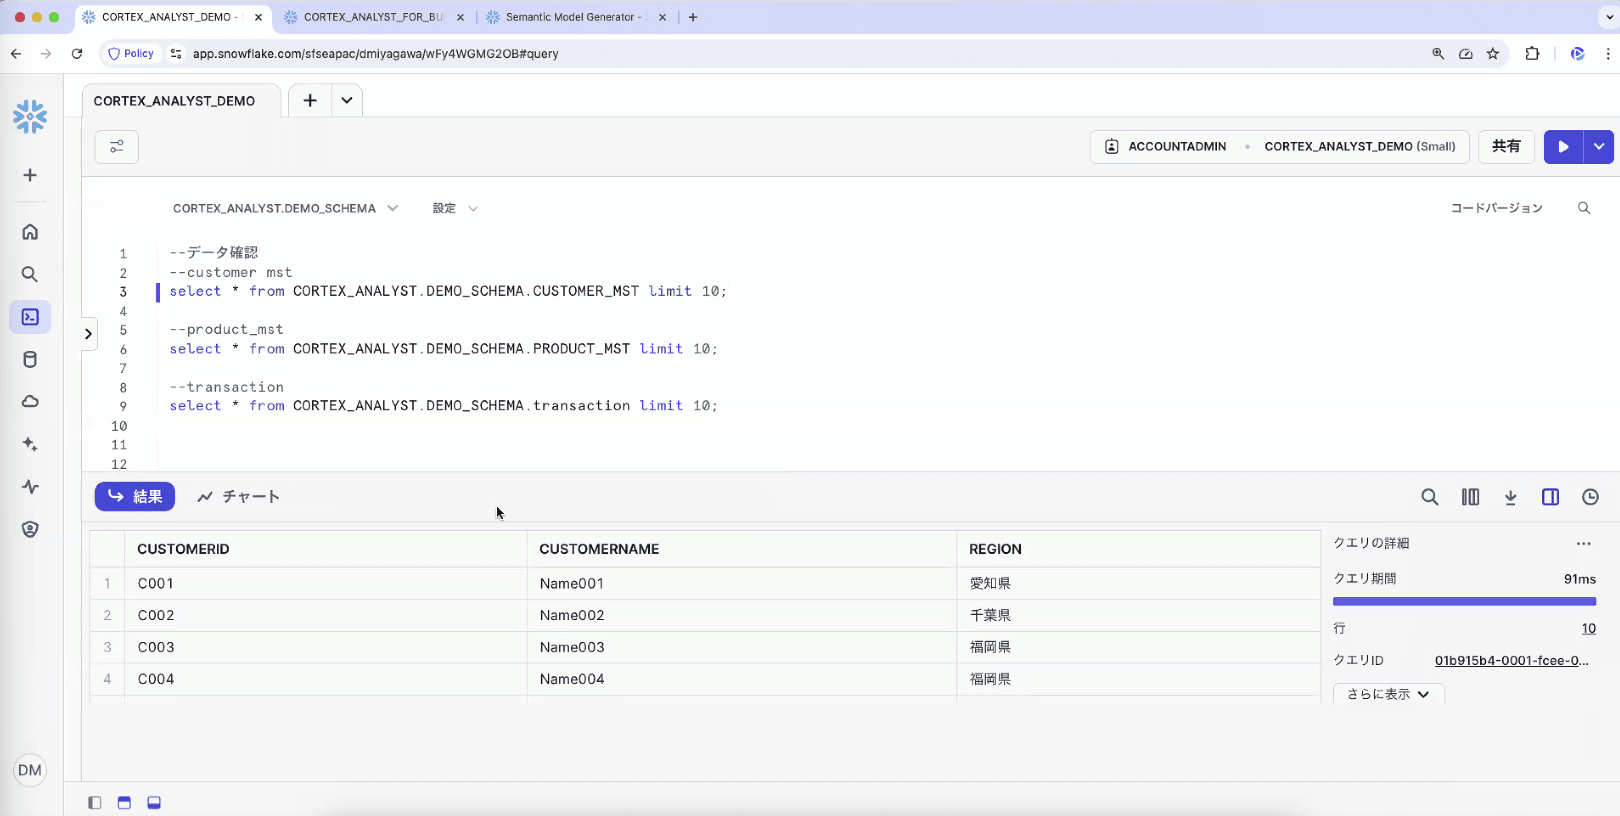Open the Projects worksheets sidebar icon

pyautogui.click(x=30, y=317)
